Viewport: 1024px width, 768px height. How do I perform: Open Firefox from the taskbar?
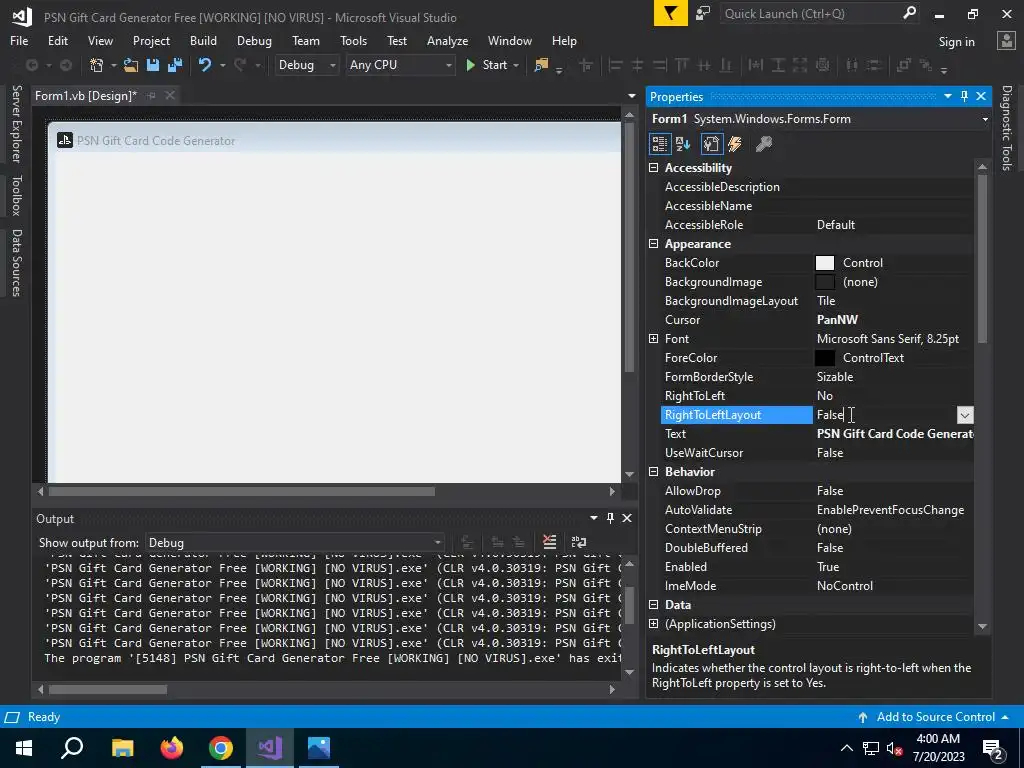(172, 748)
